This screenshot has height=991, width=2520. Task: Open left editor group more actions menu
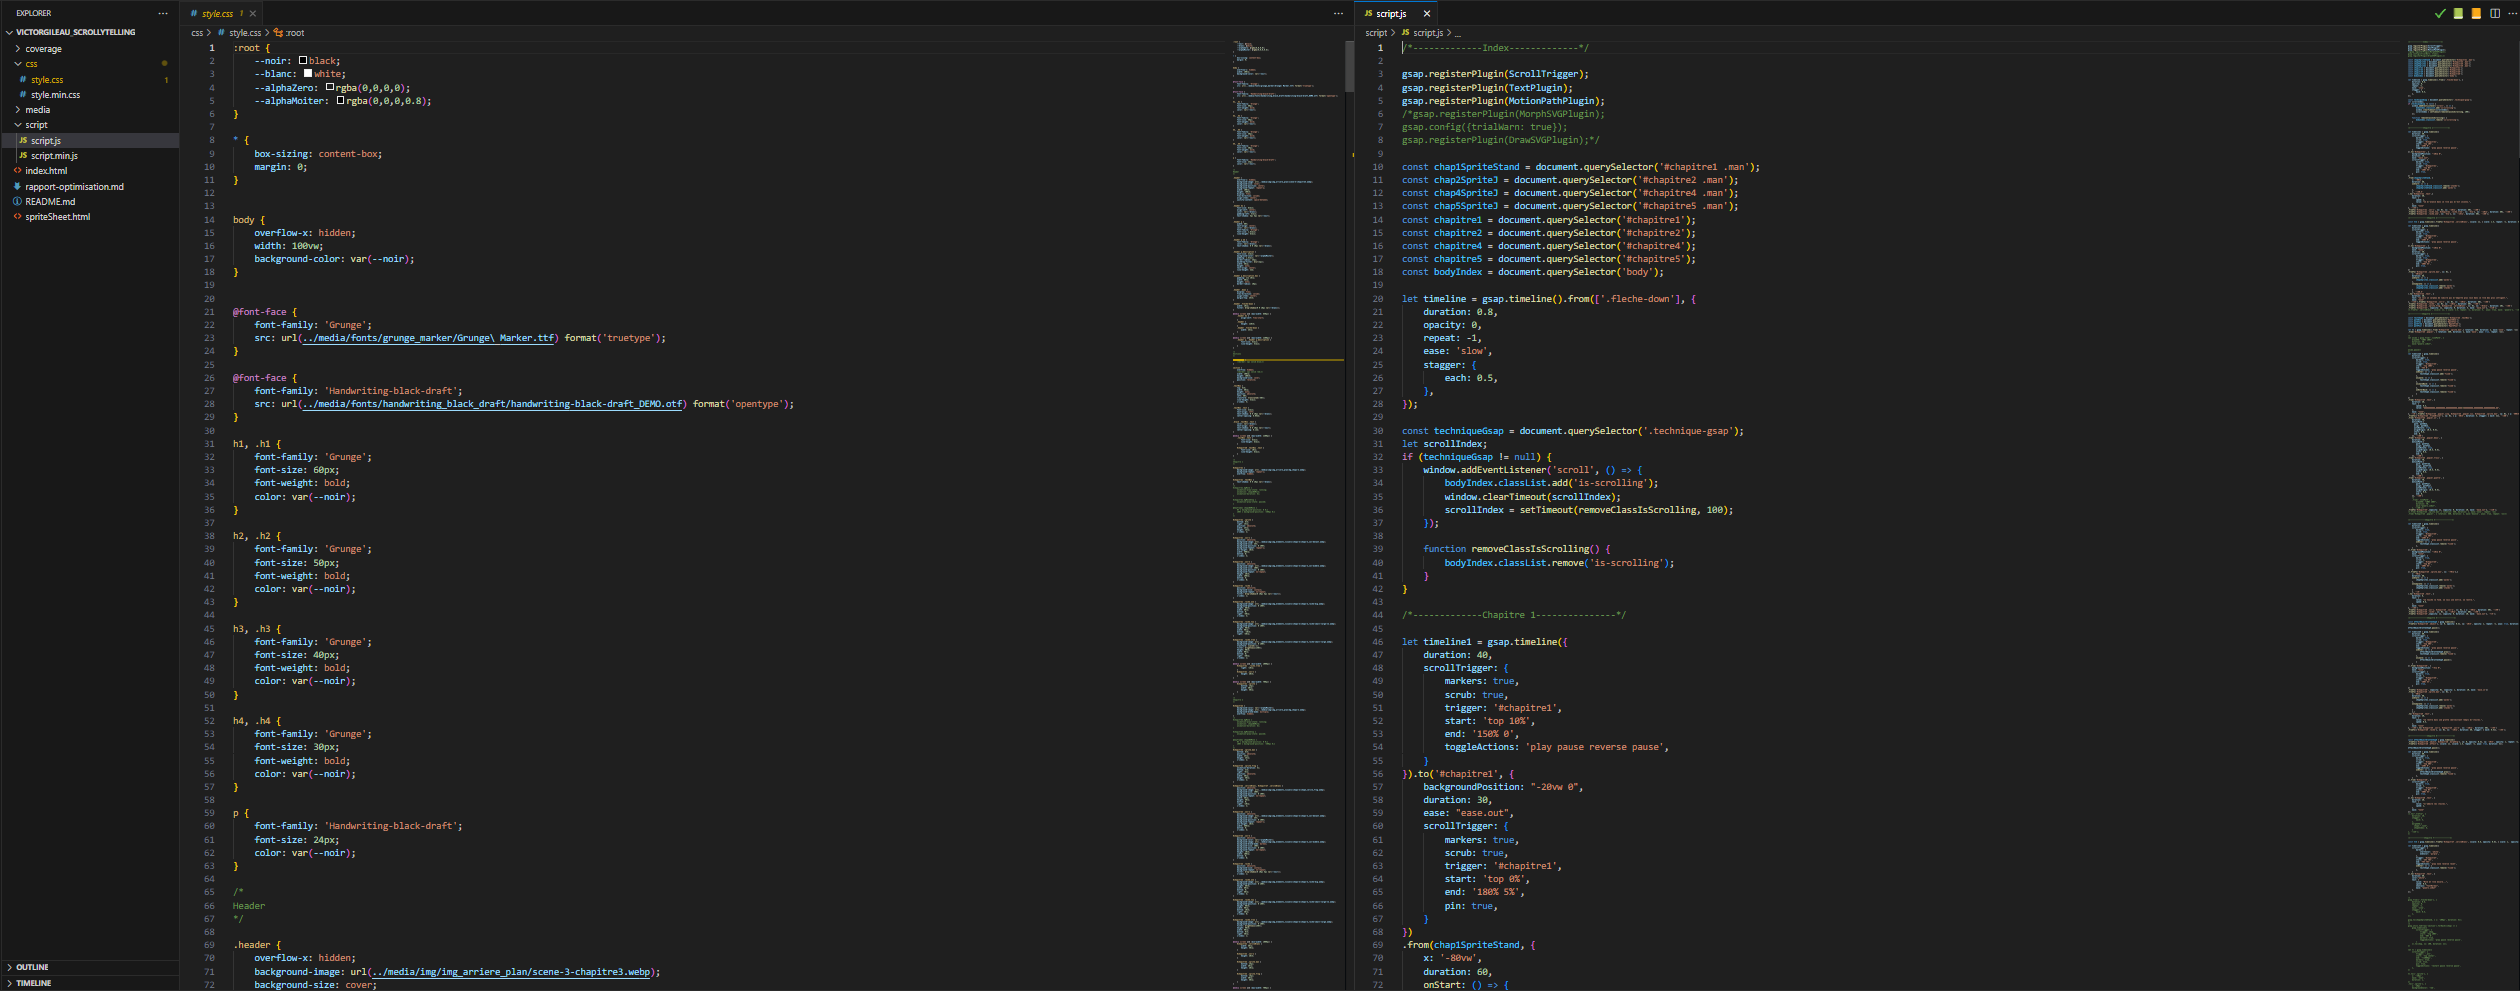point(1338,14)
